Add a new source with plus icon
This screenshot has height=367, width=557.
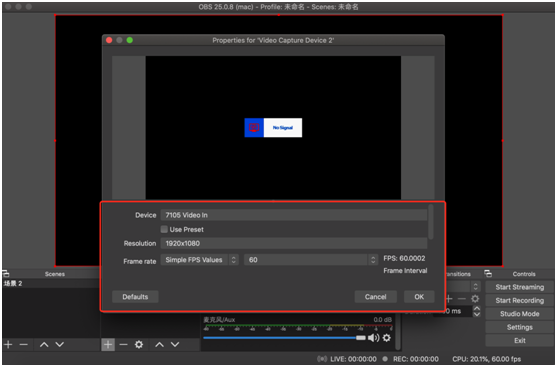pyautogui.click(x=108, y=344)
